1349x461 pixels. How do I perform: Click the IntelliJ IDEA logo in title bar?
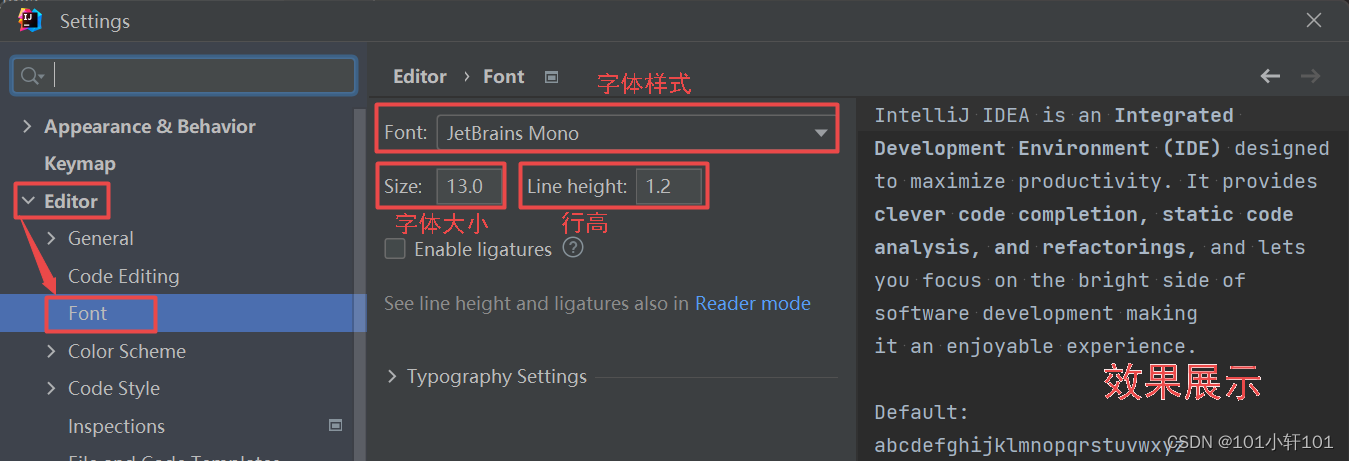pos(31,20)
